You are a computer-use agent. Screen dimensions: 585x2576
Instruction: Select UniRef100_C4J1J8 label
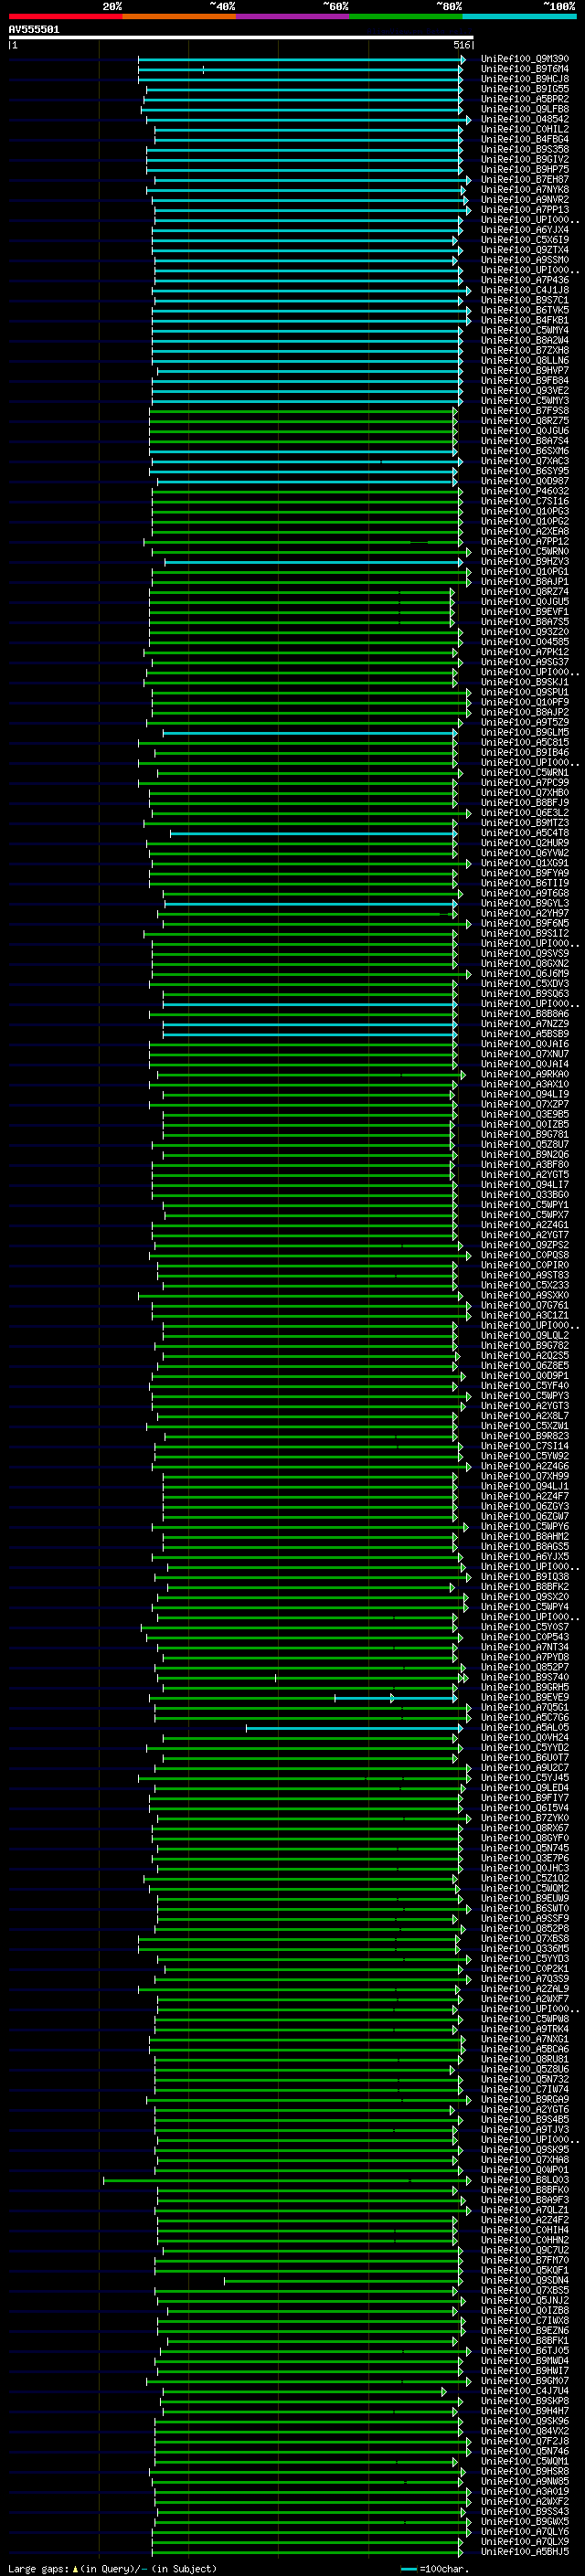coord(525,290)
